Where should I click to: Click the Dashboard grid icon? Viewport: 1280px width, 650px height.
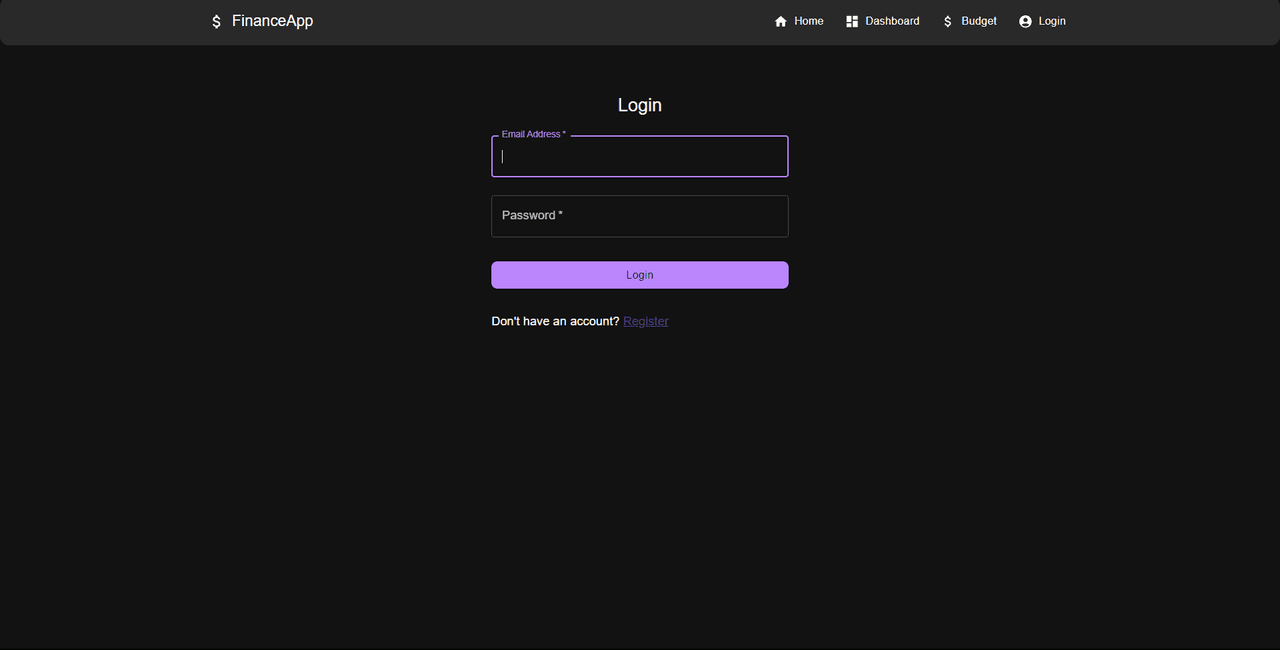[852, 22]
